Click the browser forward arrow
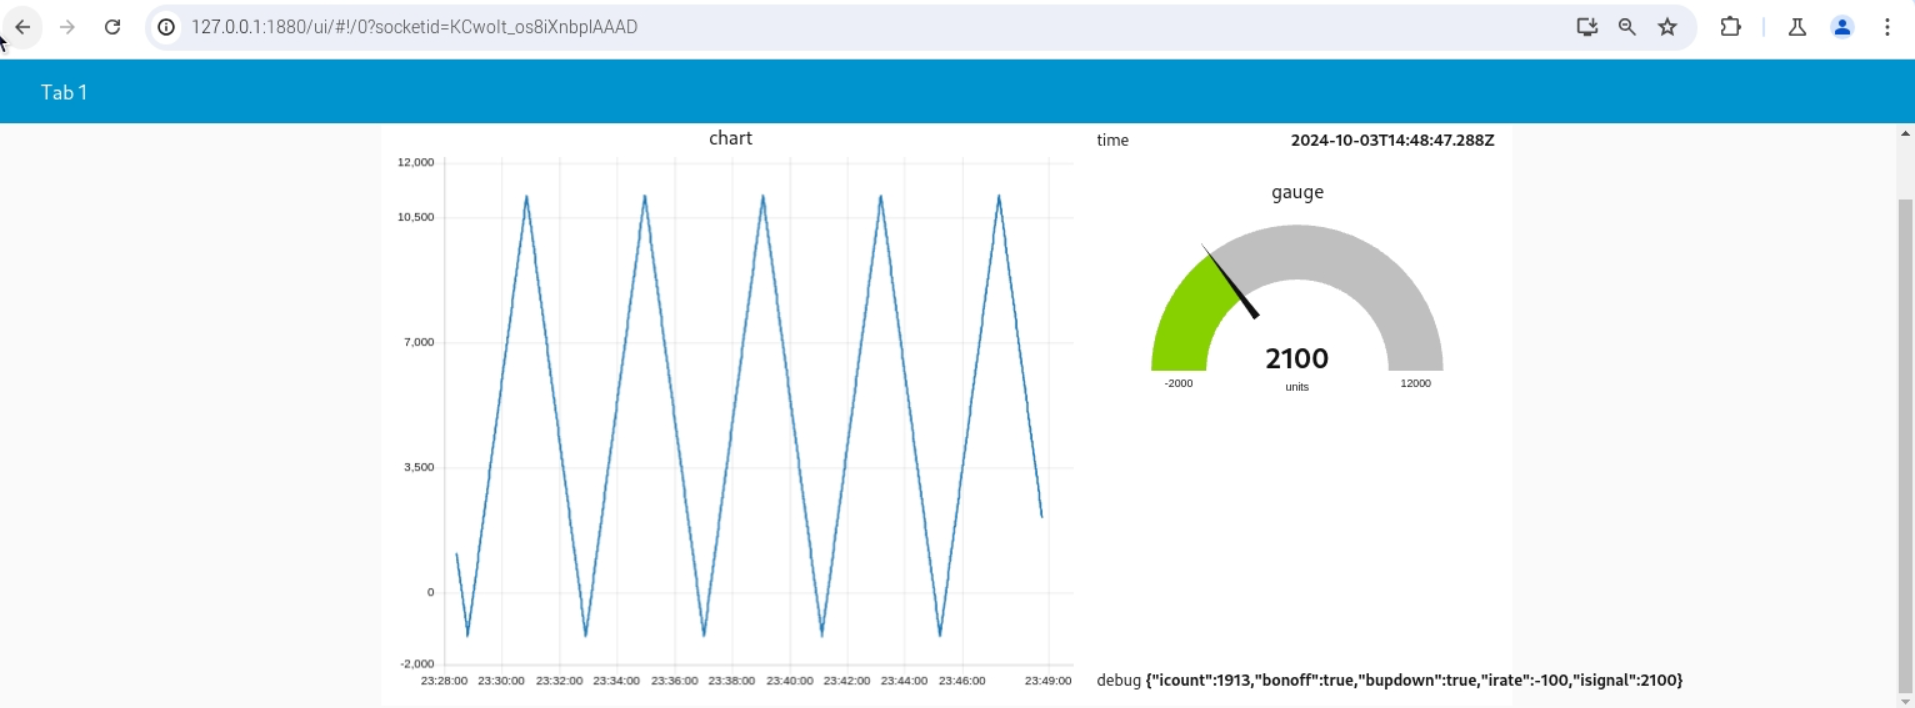 pos(67,27)
